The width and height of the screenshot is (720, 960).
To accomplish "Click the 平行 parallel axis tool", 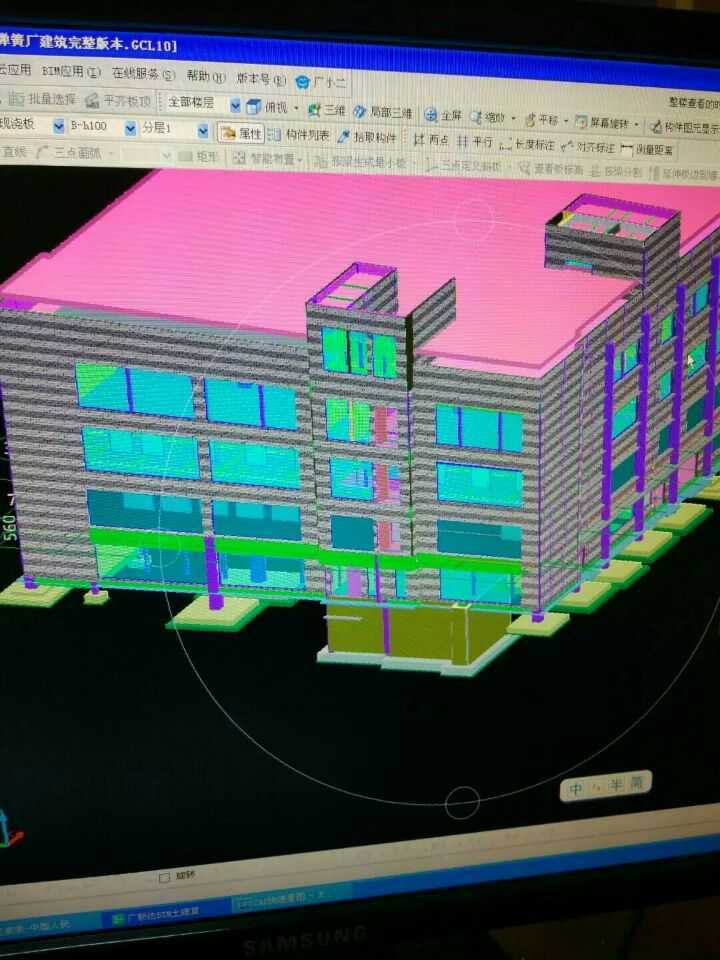I will pos(475,142).
